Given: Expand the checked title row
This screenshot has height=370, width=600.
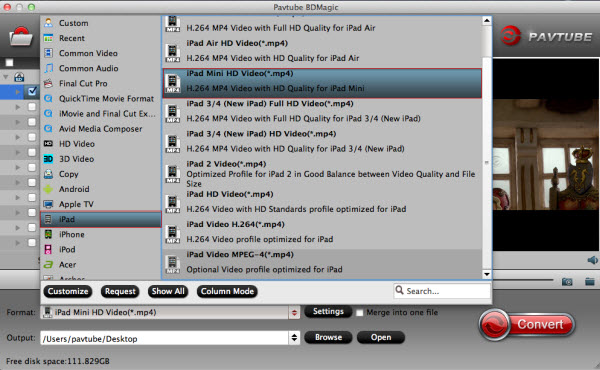Looking at the screenshot, I should [x=18, y=92].
